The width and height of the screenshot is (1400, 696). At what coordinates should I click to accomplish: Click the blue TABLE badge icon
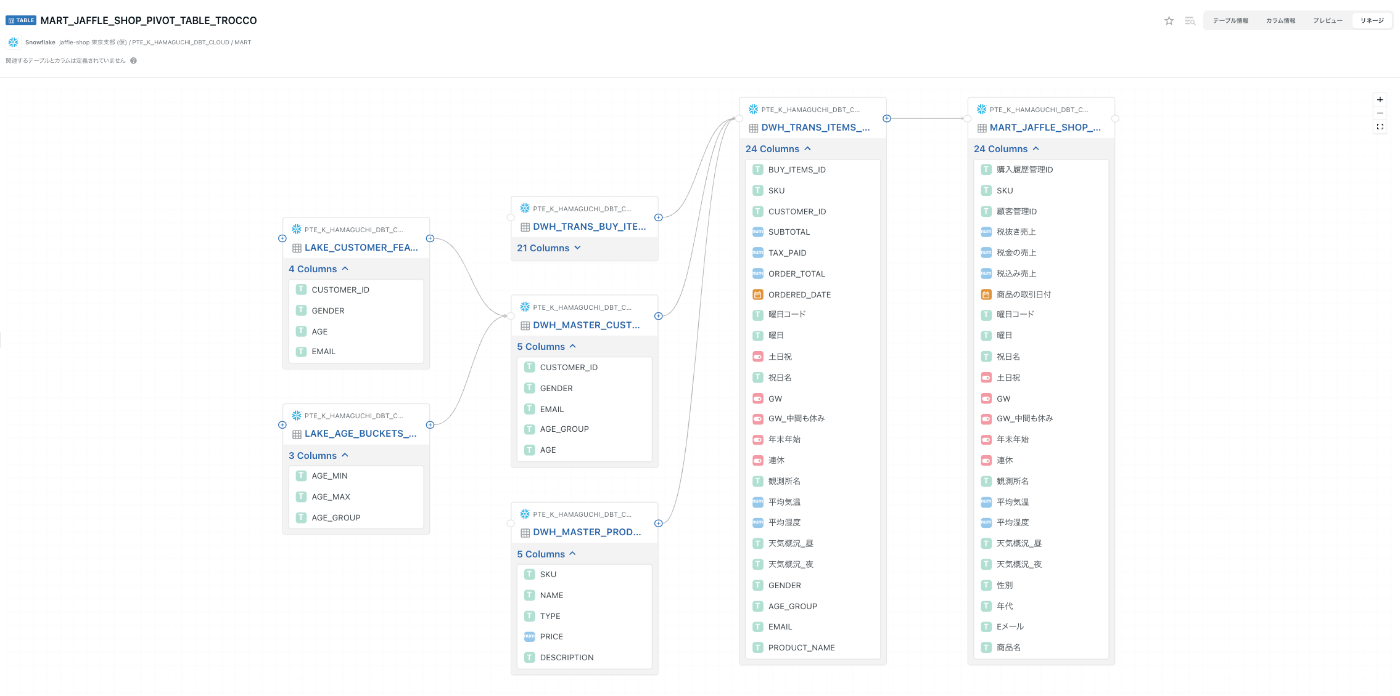coord(21,20)
